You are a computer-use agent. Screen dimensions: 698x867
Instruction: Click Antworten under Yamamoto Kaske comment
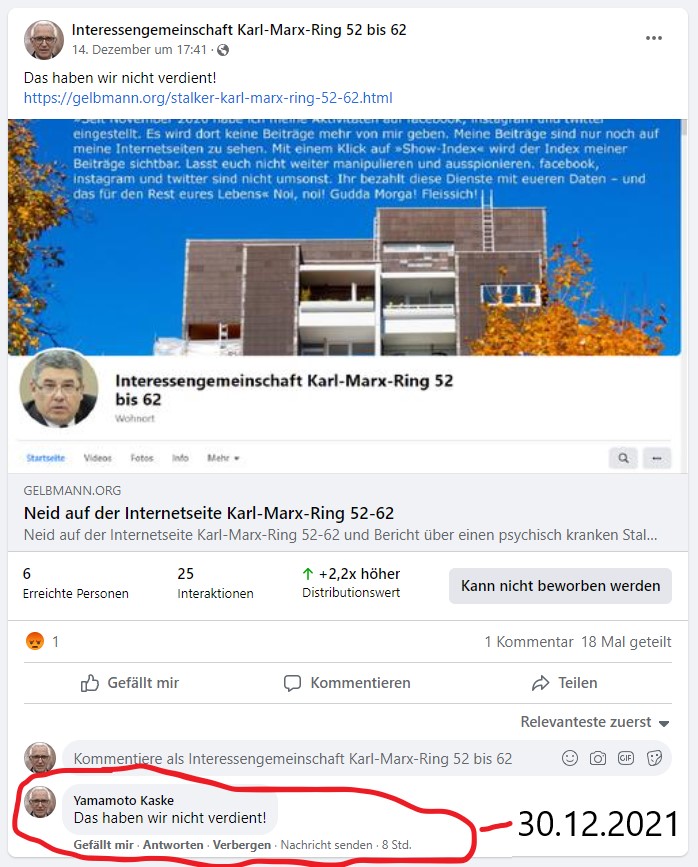173,845
